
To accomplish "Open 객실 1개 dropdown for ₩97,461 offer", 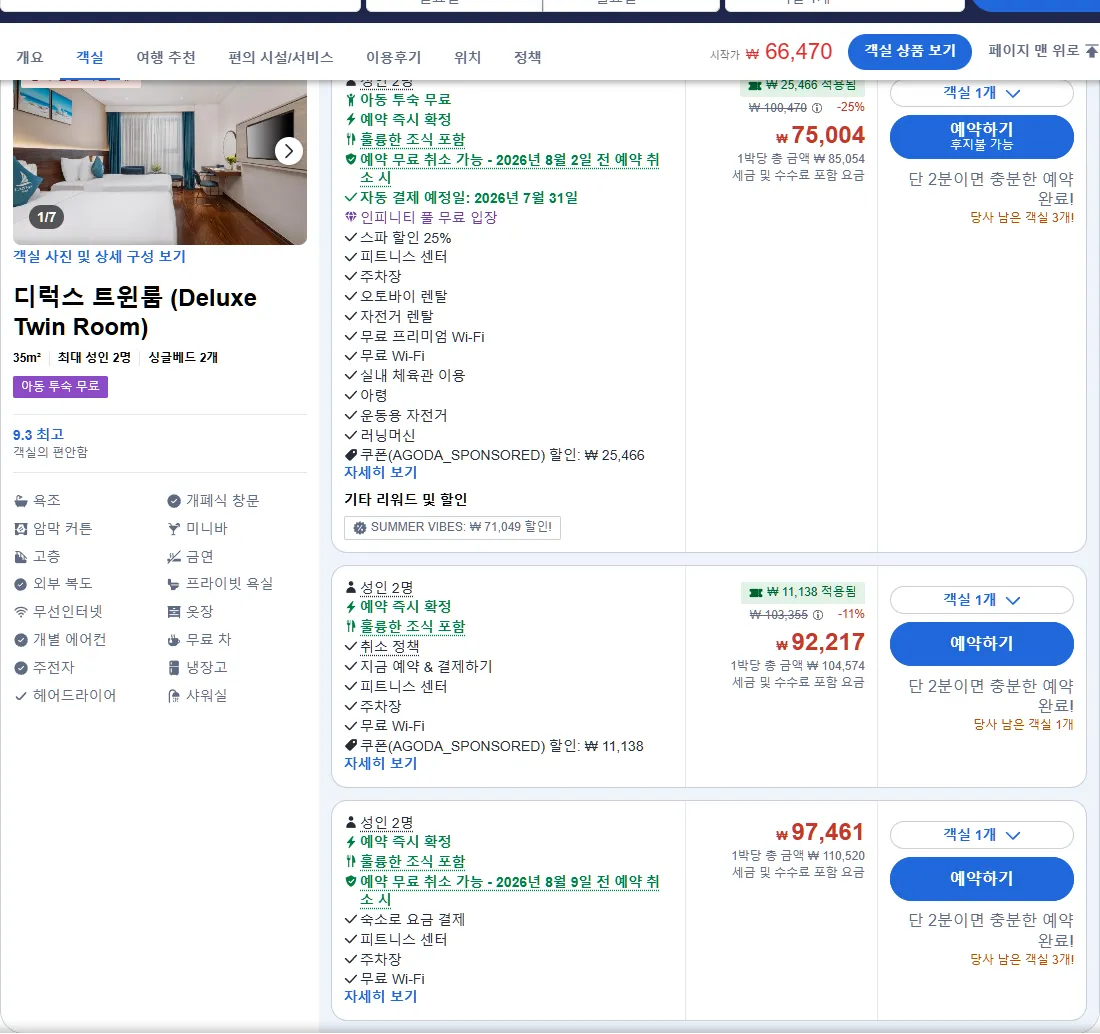I will pos(981,835).
